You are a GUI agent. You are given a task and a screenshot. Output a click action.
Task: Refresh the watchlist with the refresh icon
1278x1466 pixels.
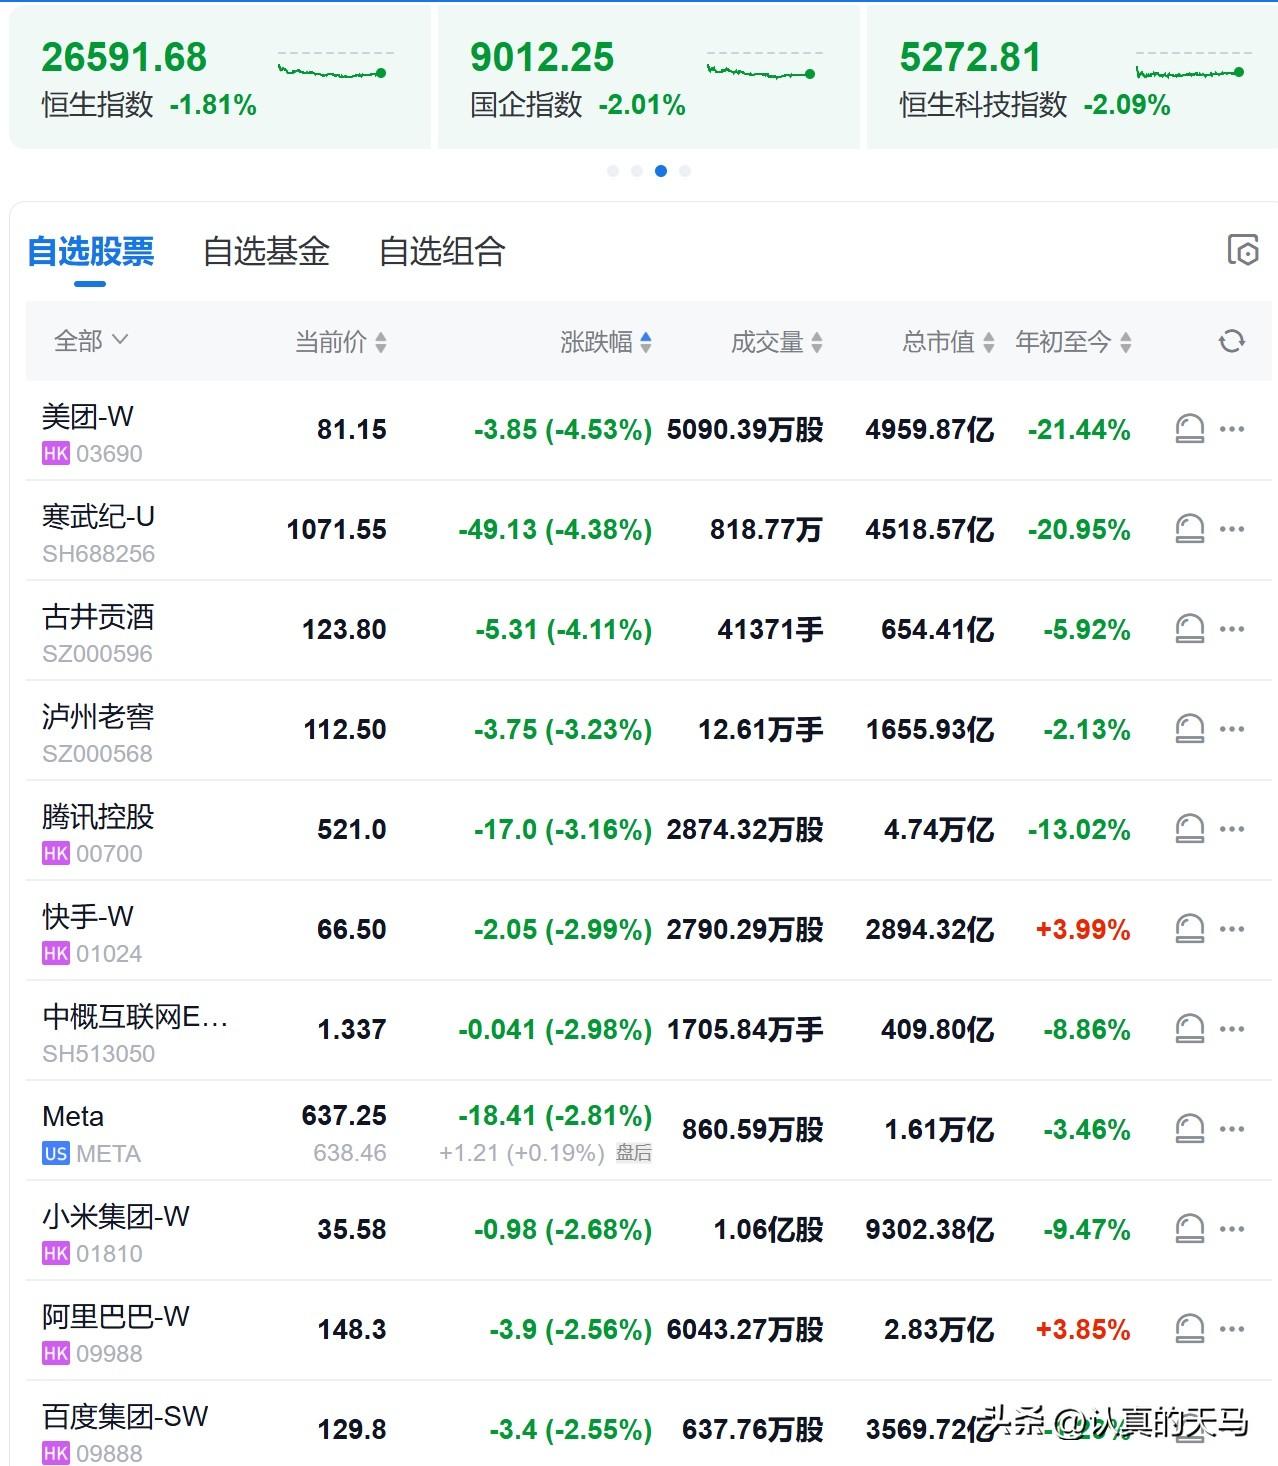pos(1231,341)
